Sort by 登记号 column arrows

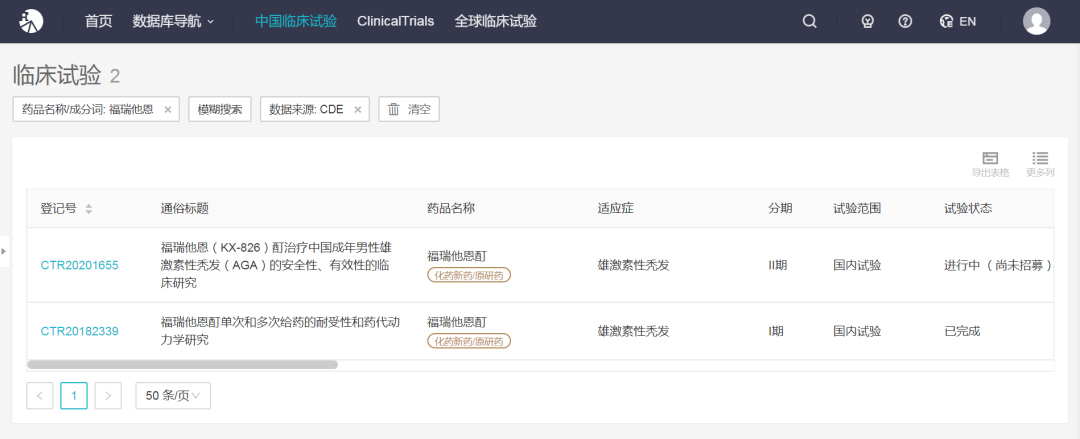[89, 209]
